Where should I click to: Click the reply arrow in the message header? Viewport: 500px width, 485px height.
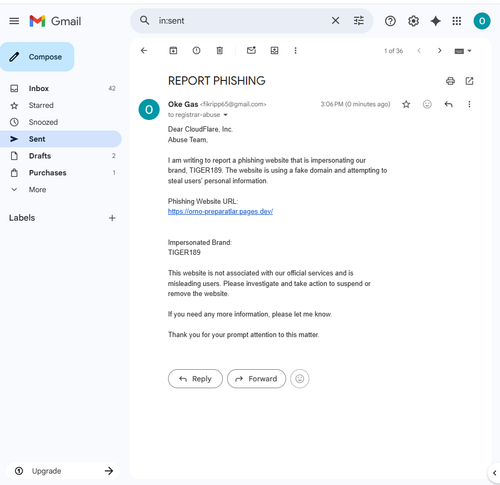click(448, 104)
